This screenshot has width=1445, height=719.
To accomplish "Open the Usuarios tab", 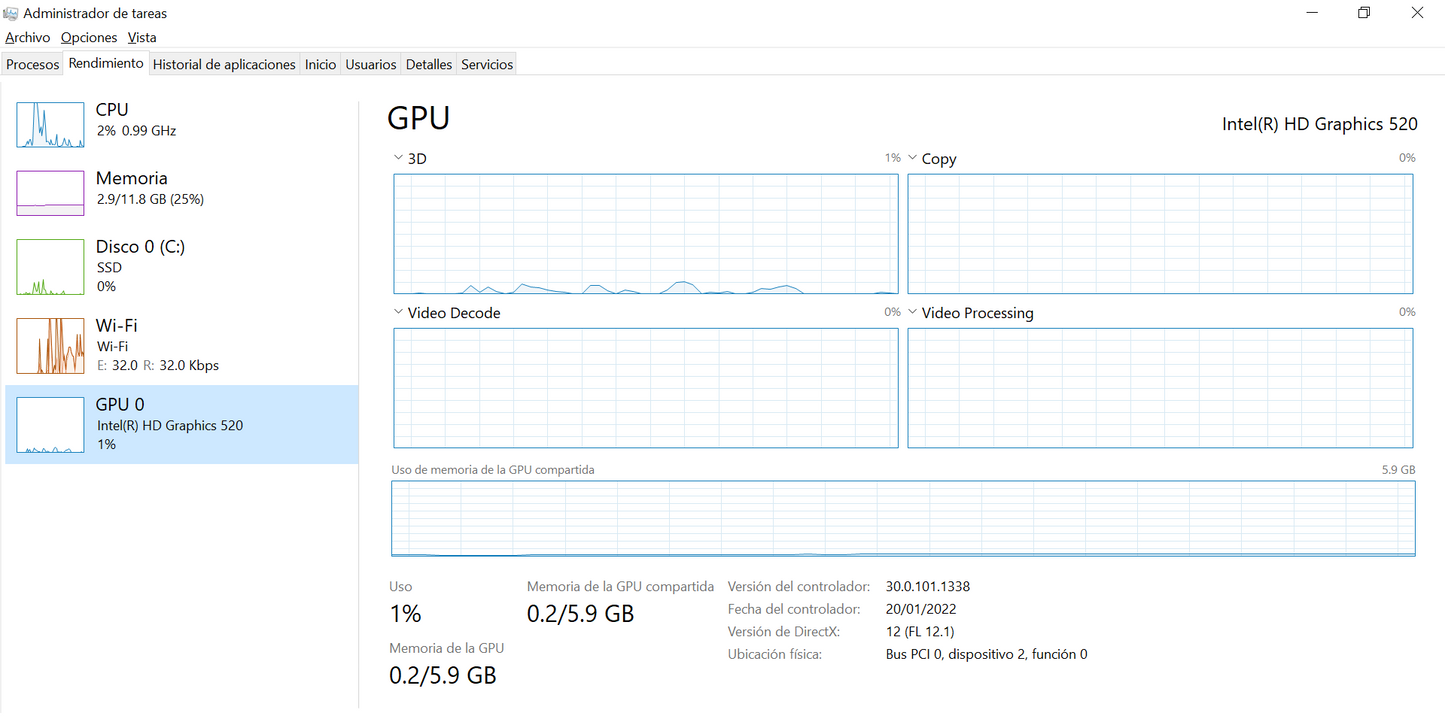I will (370, 64).
